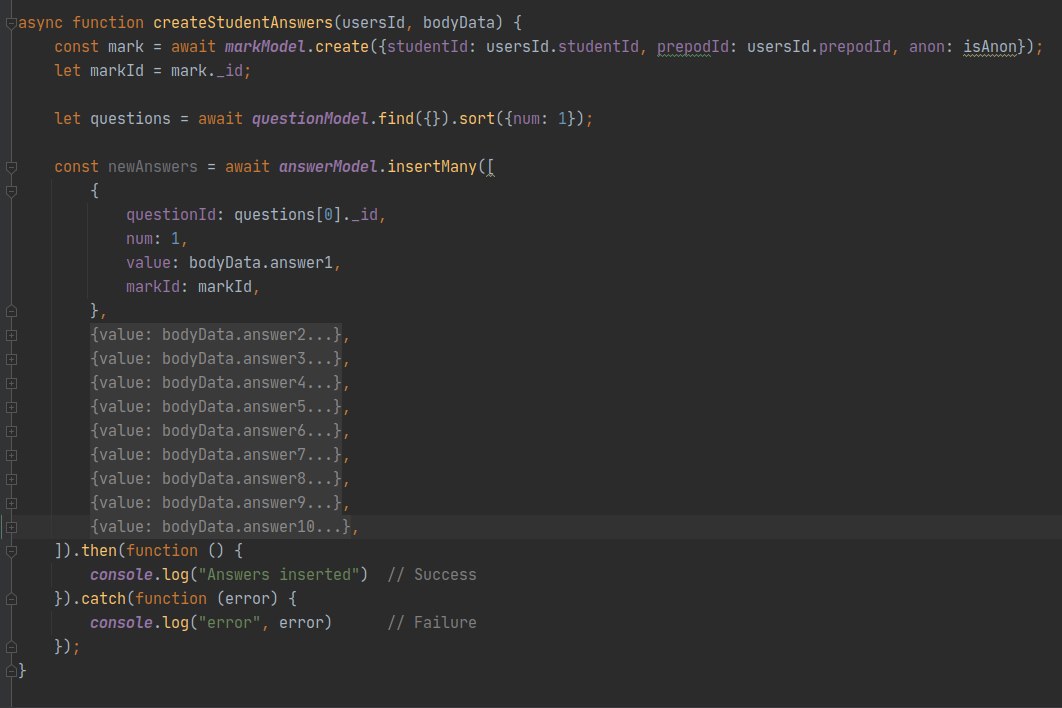The image size is (1062, 708).
Task: Click the underlined prepodId key
Action: pyautogui.click(x=692, y=47)
